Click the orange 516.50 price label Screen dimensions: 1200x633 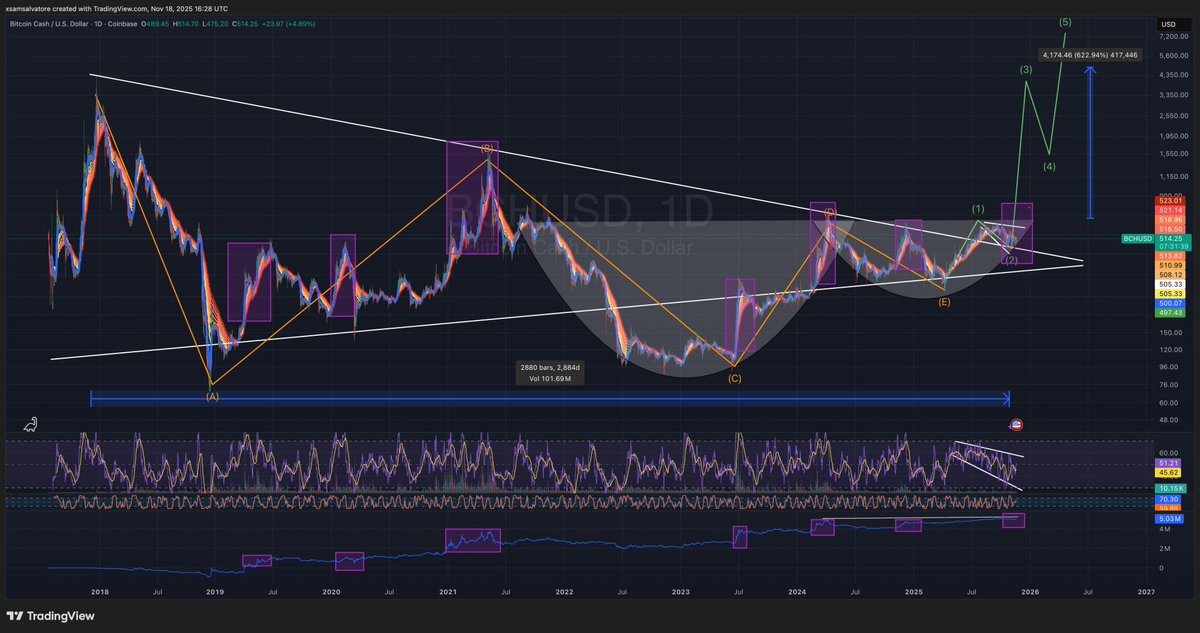1169,228
